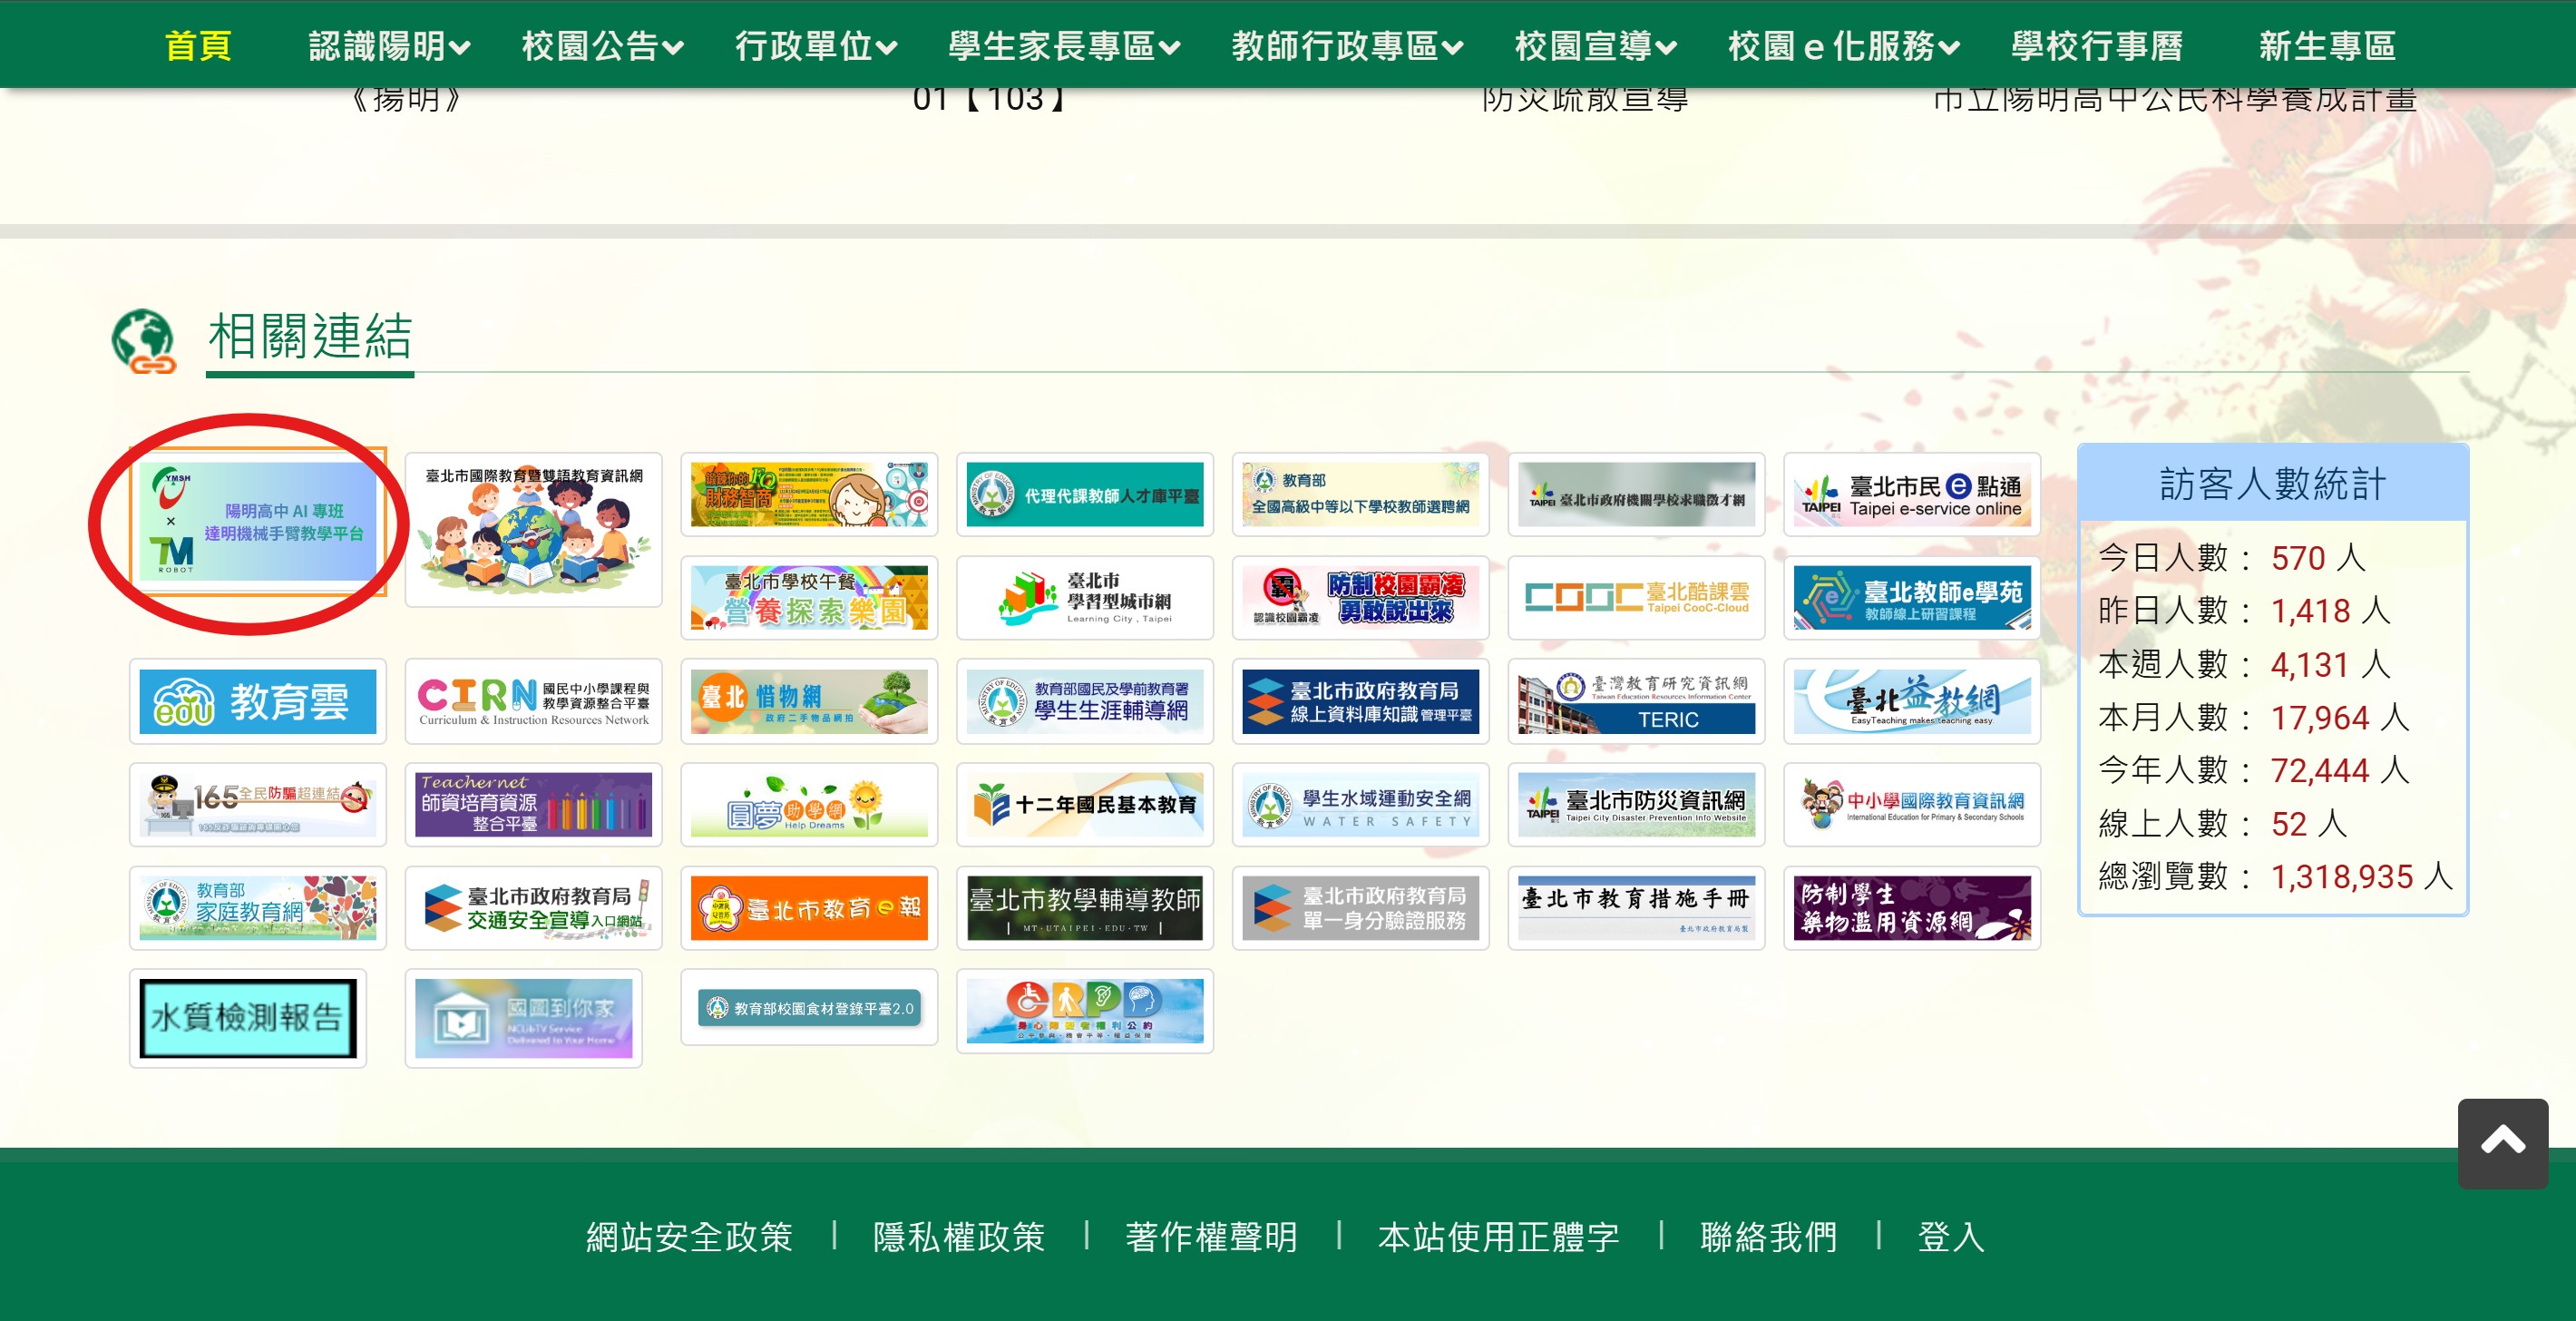
Task: Open the 學校行事曆 menu item
Action: click(x=2096, y=46)
